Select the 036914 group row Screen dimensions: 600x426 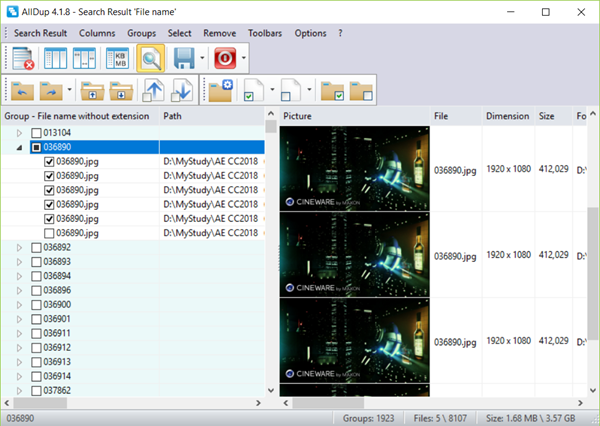tap(133, 377)
